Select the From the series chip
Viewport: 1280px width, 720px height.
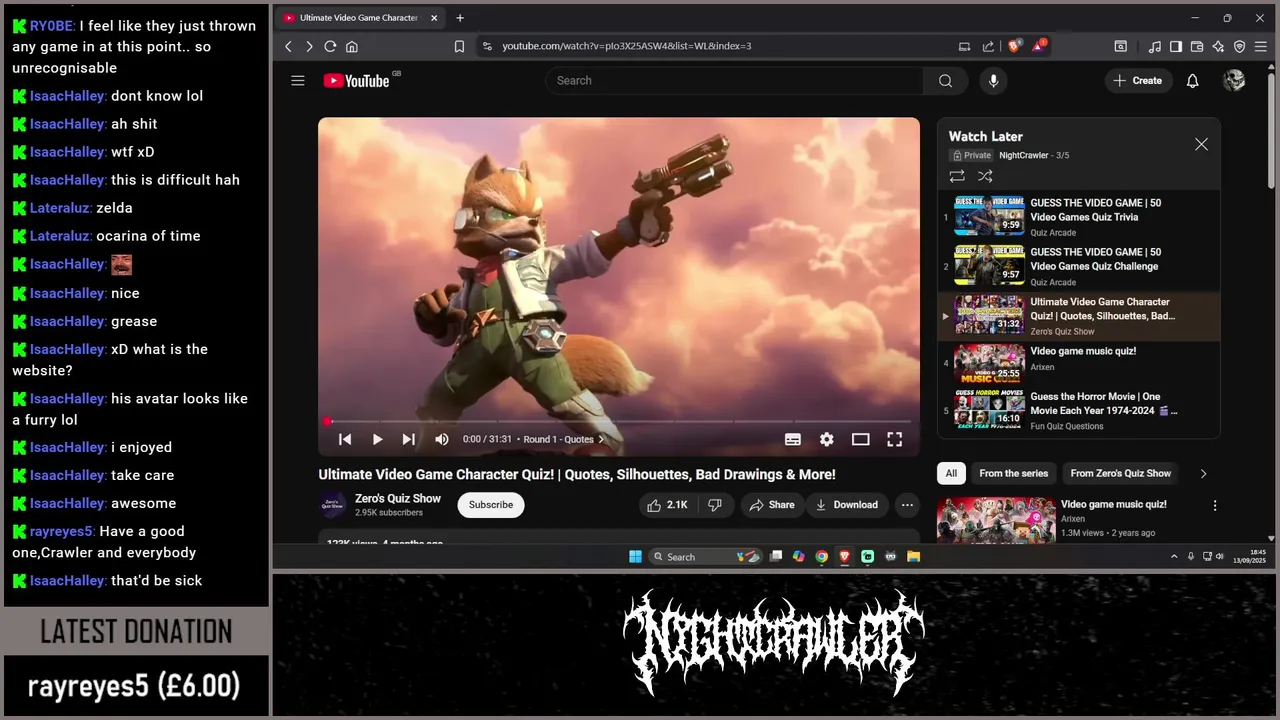pos(1013,473)
